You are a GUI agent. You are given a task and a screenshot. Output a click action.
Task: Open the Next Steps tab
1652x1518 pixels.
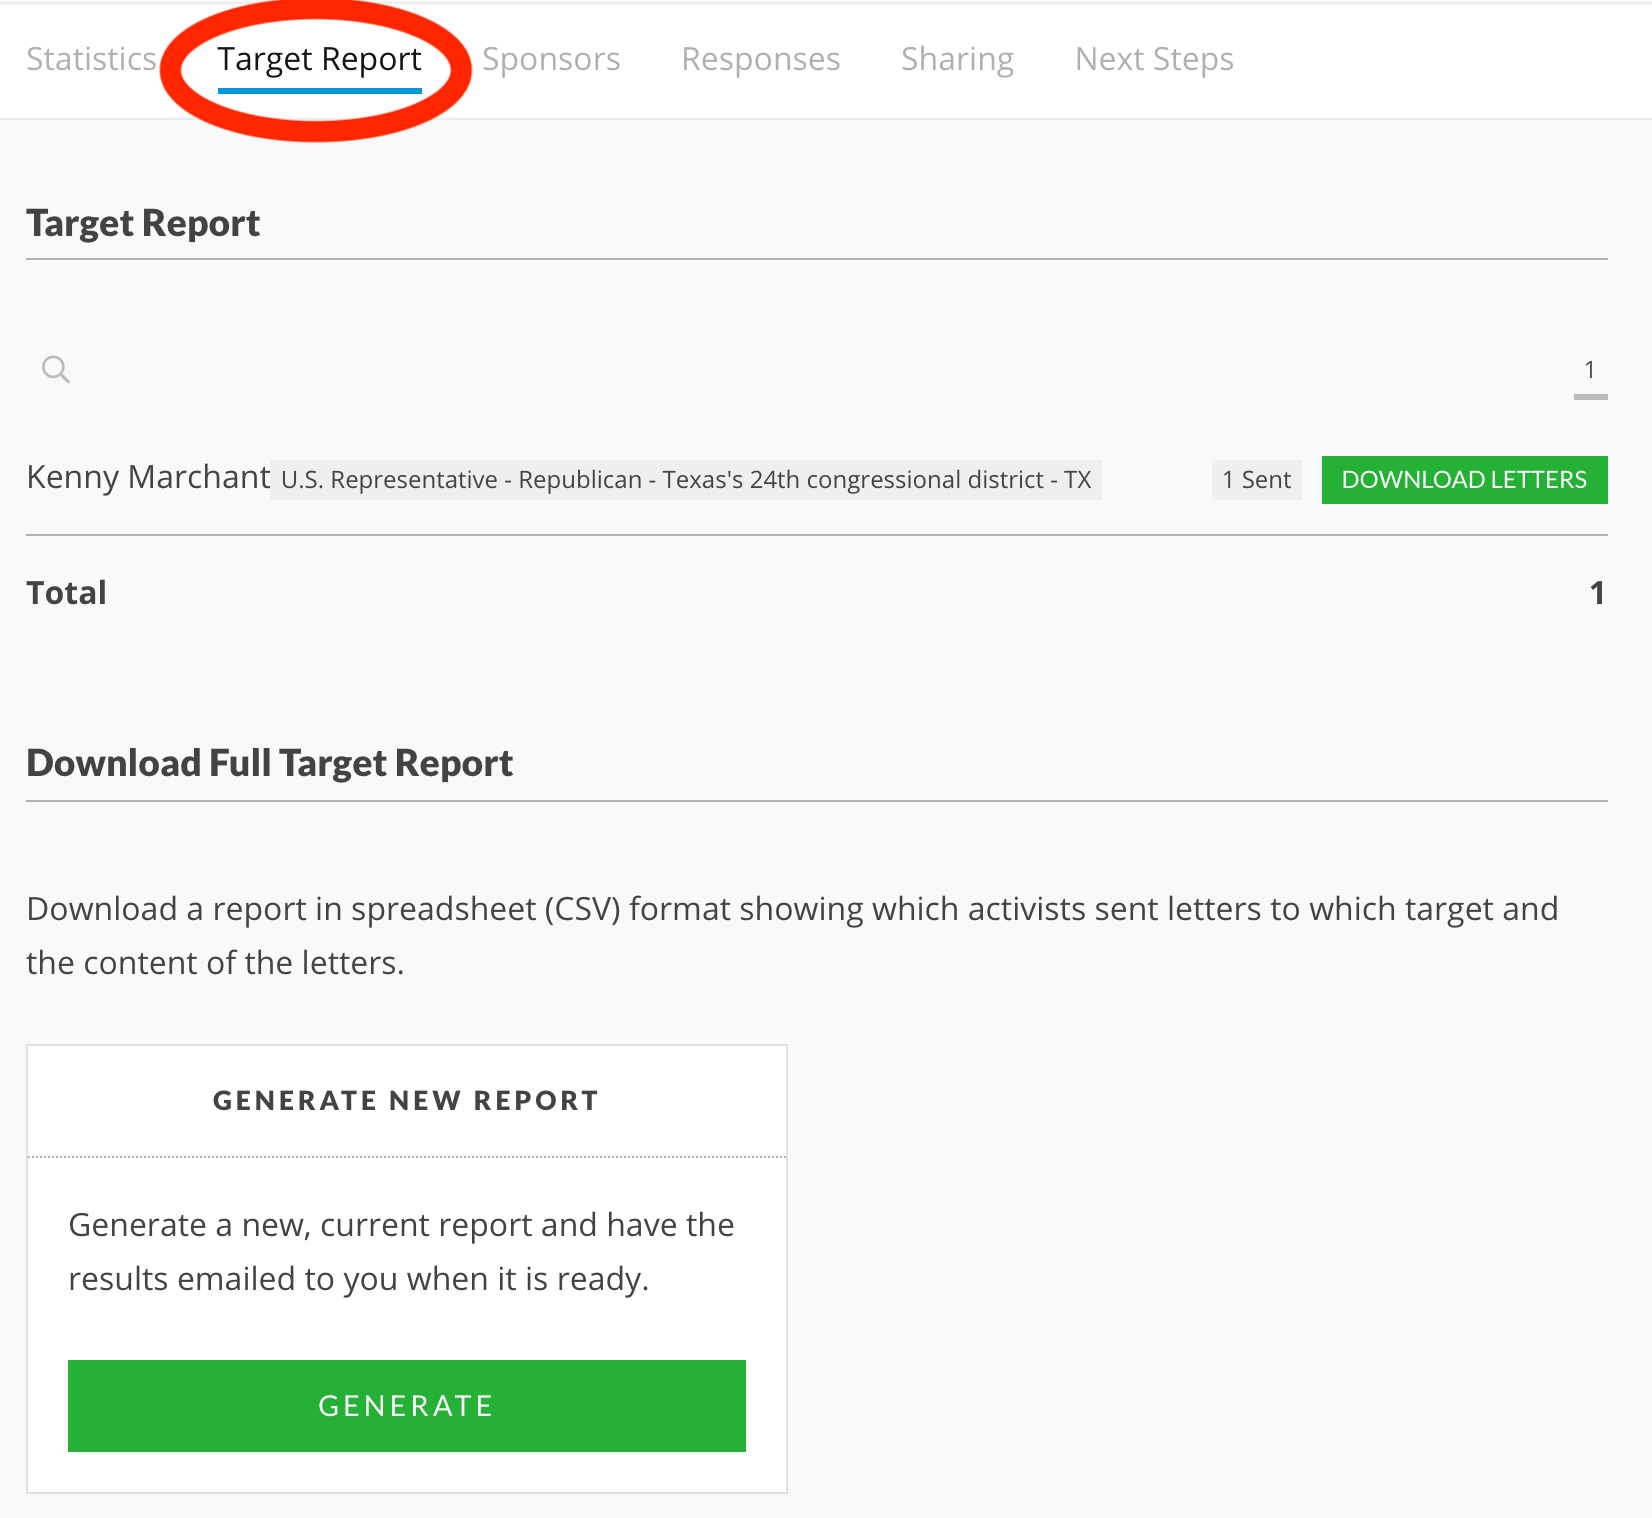[1153, 59]
